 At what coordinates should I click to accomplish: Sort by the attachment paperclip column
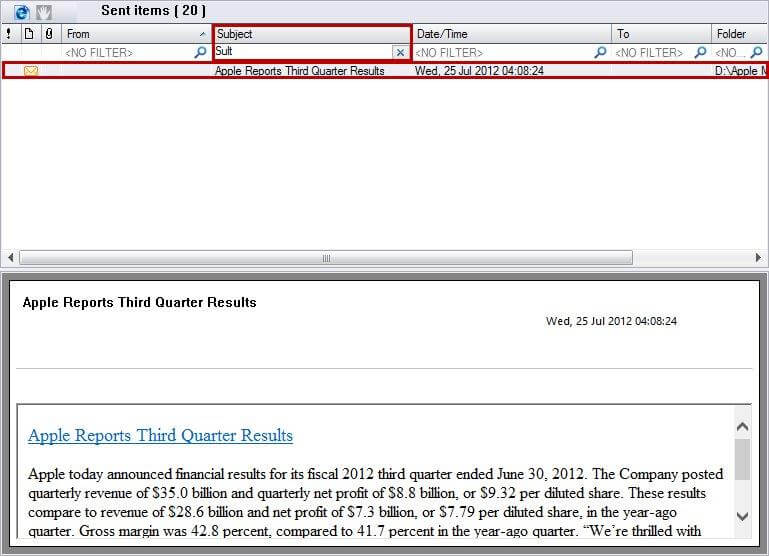(x=49, y=34)
